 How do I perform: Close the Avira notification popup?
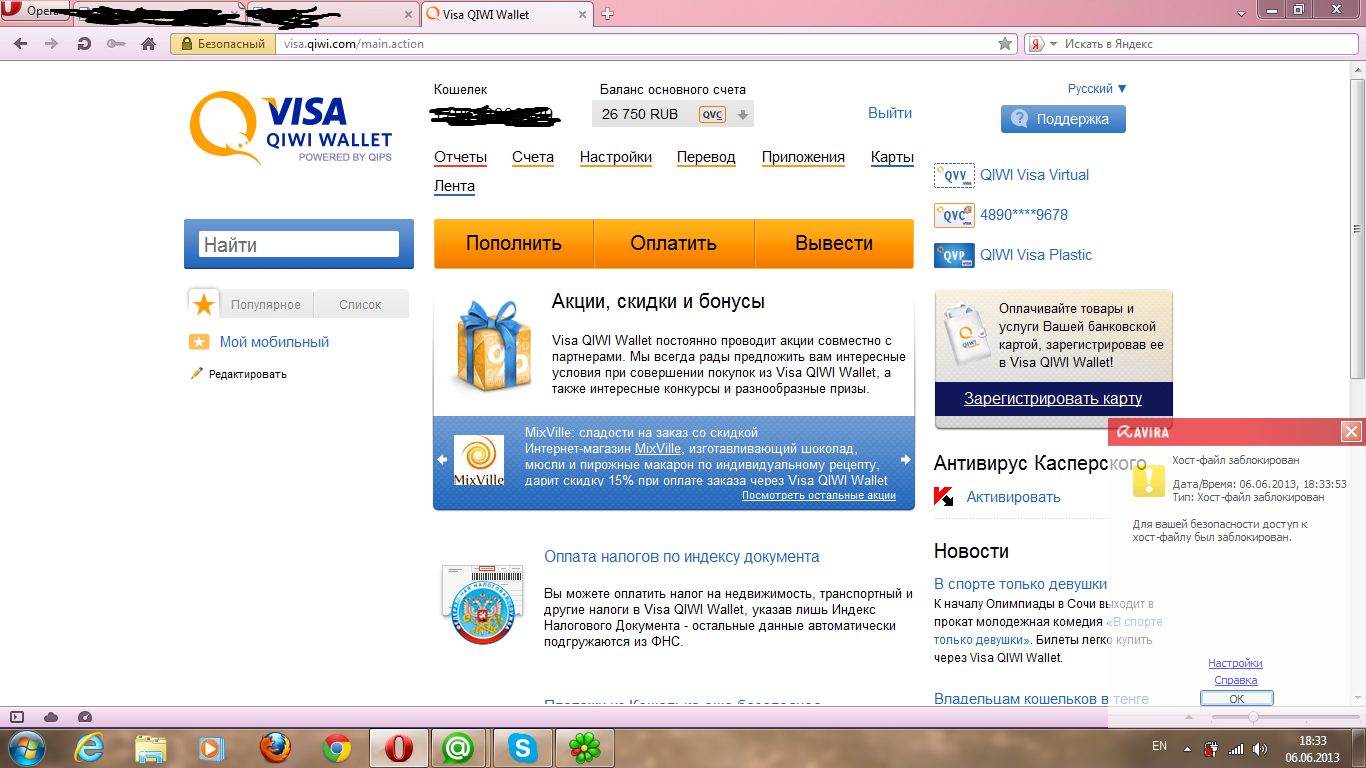point(1351,432)
